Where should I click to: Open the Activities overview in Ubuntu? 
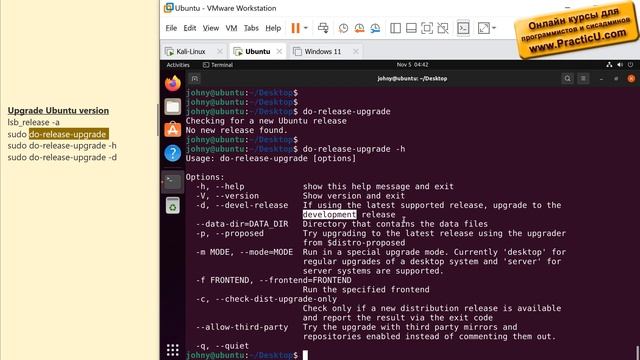[178, 65]
